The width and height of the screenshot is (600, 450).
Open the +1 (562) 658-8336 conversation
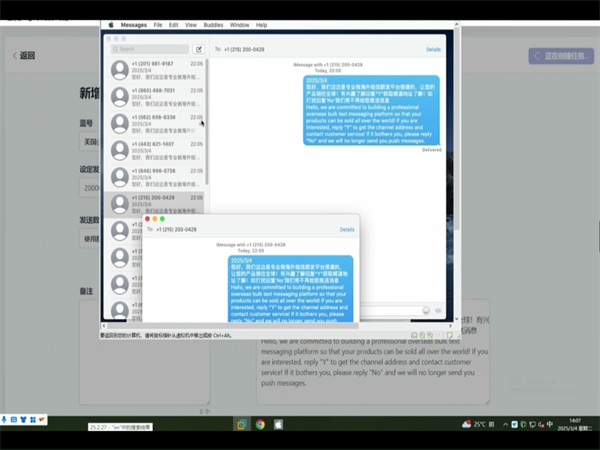[x=160, y=122]
